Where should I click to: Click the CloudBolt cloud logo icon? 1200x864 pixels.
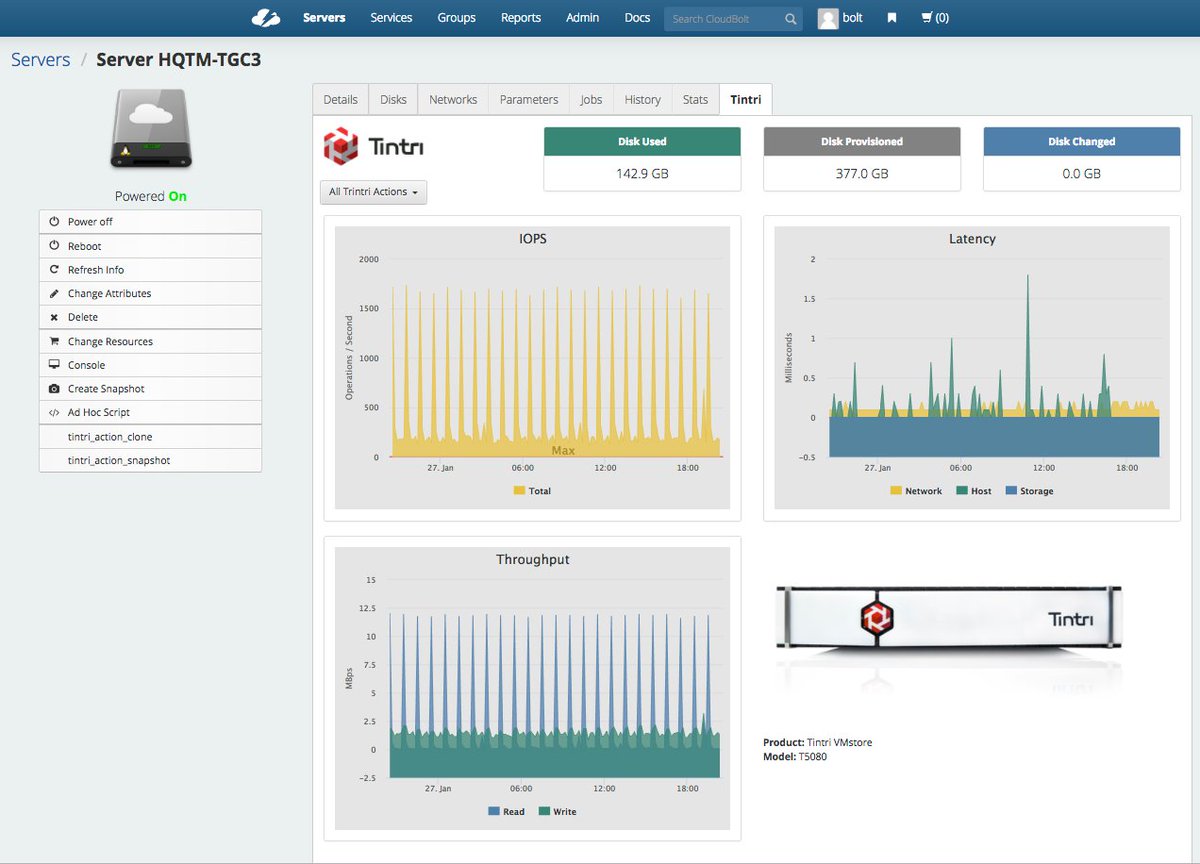265,17
